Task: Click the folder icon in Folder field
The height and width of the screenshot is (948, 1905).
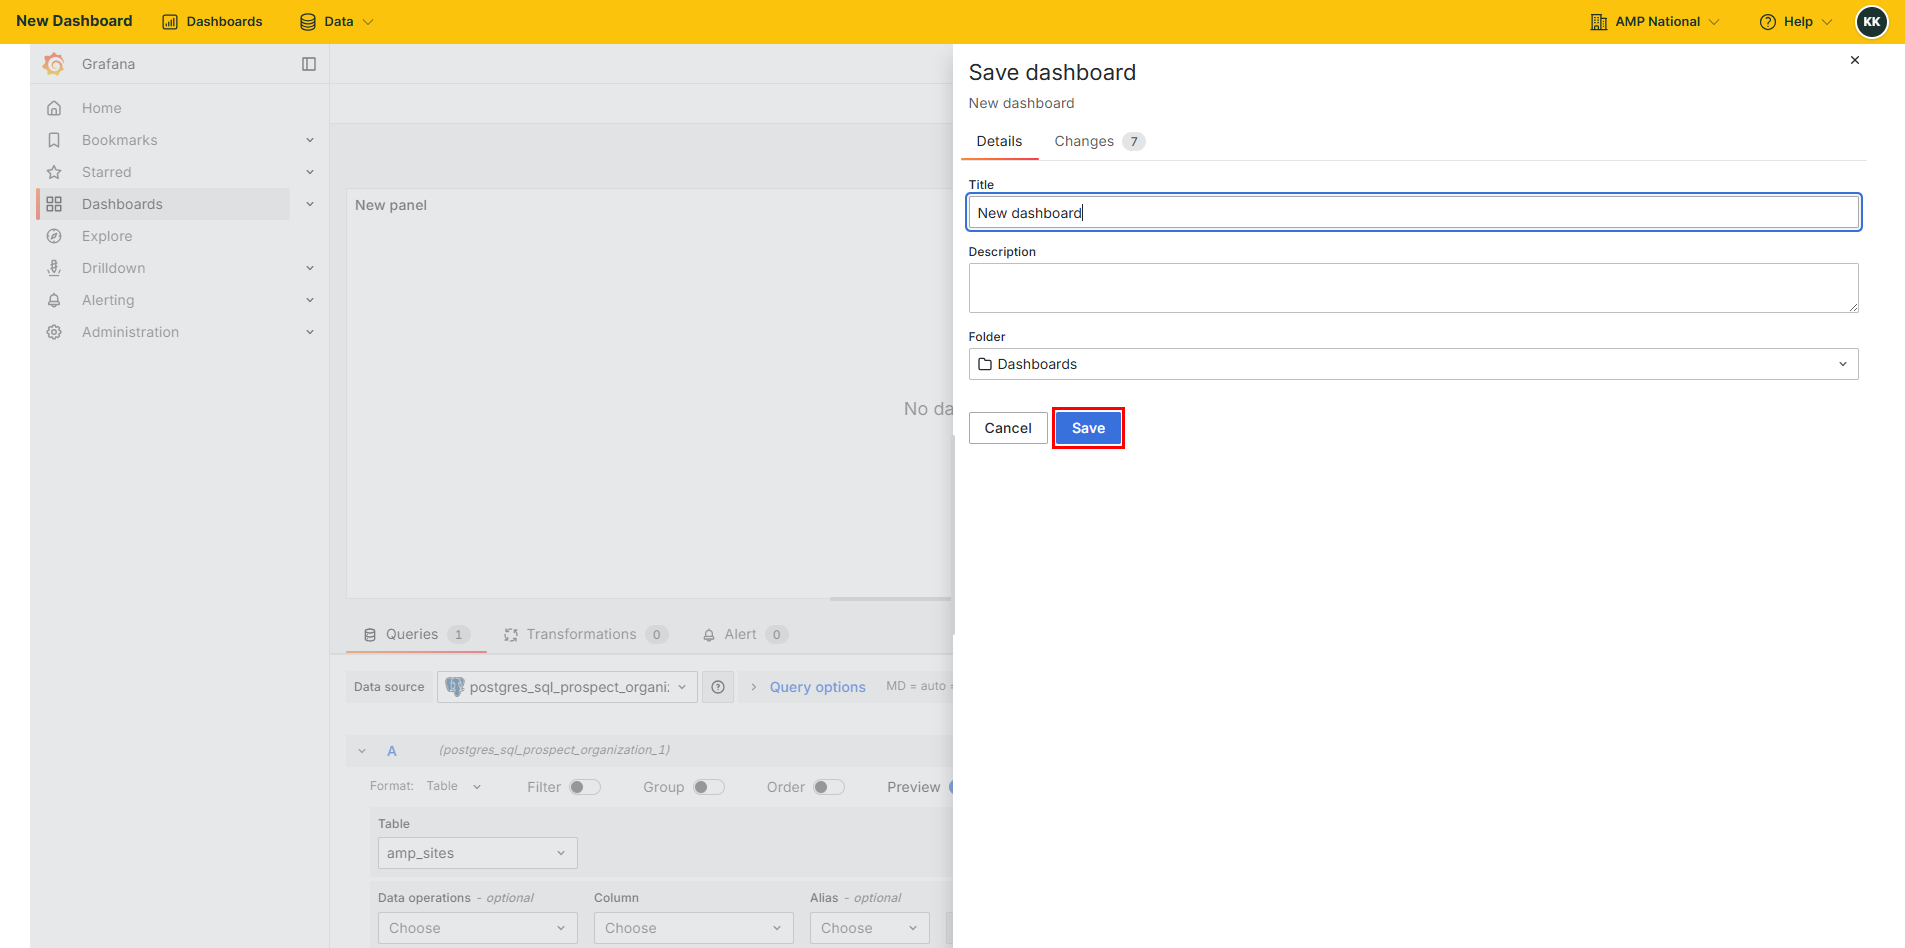Action: (985, 364)
